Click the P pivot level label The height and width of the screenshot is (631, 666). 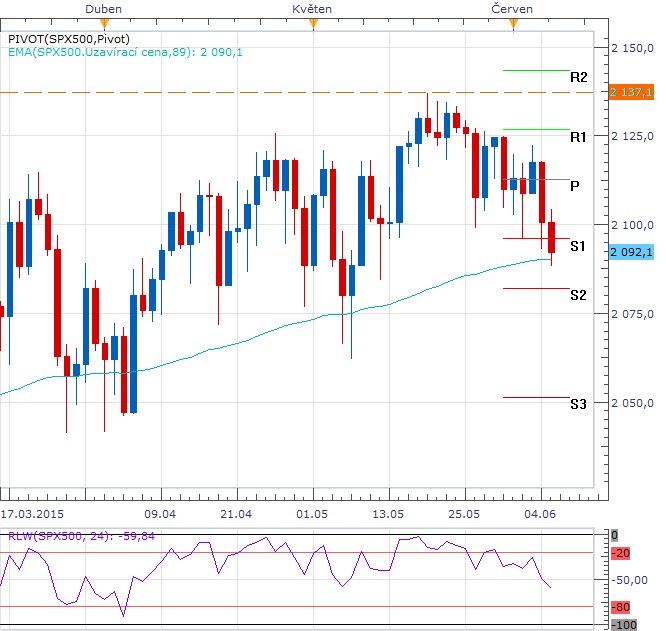click(575, 186)
